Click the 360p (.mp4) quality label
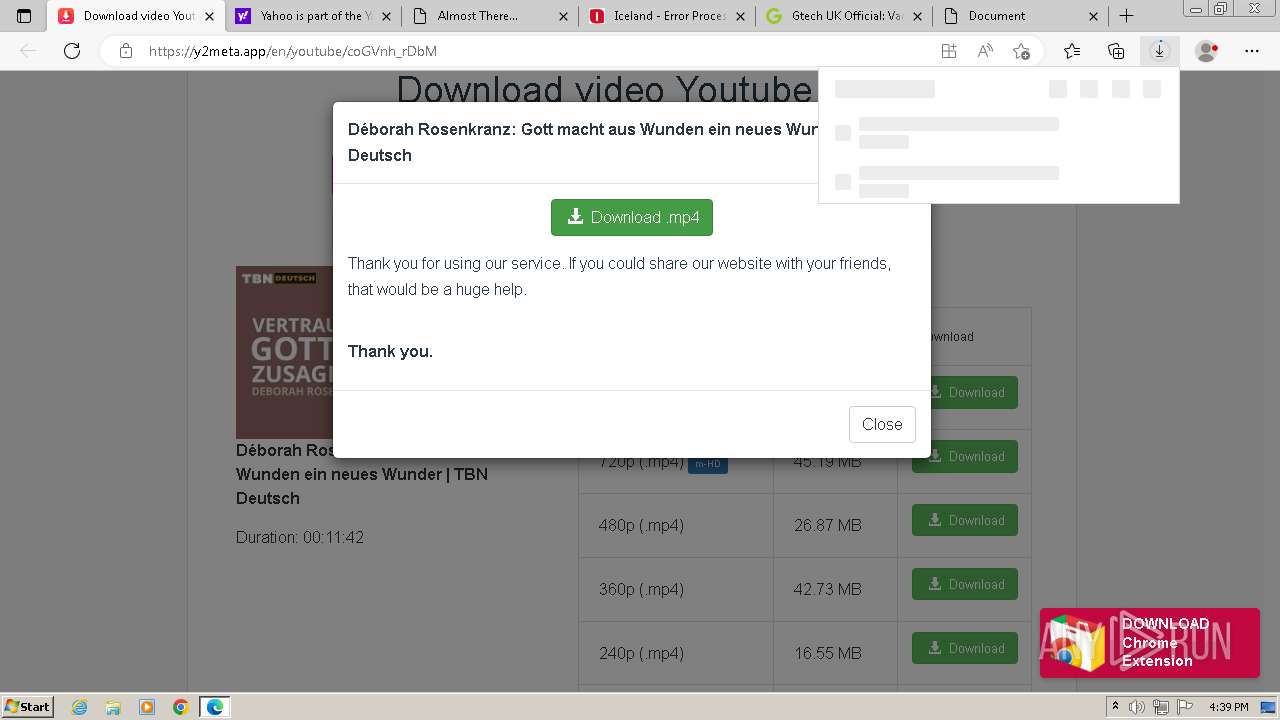 click(641, 589)
